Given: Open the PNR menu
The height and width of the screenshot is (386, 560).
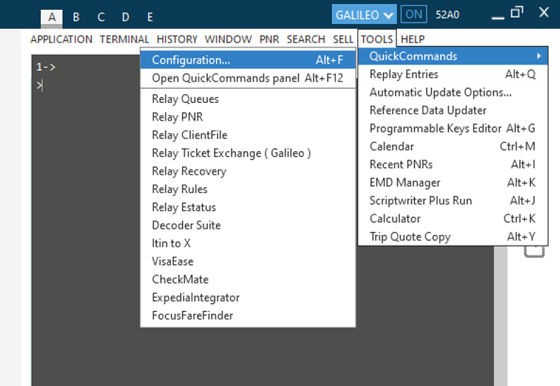Looking at the screenshot, I should 269,39.
